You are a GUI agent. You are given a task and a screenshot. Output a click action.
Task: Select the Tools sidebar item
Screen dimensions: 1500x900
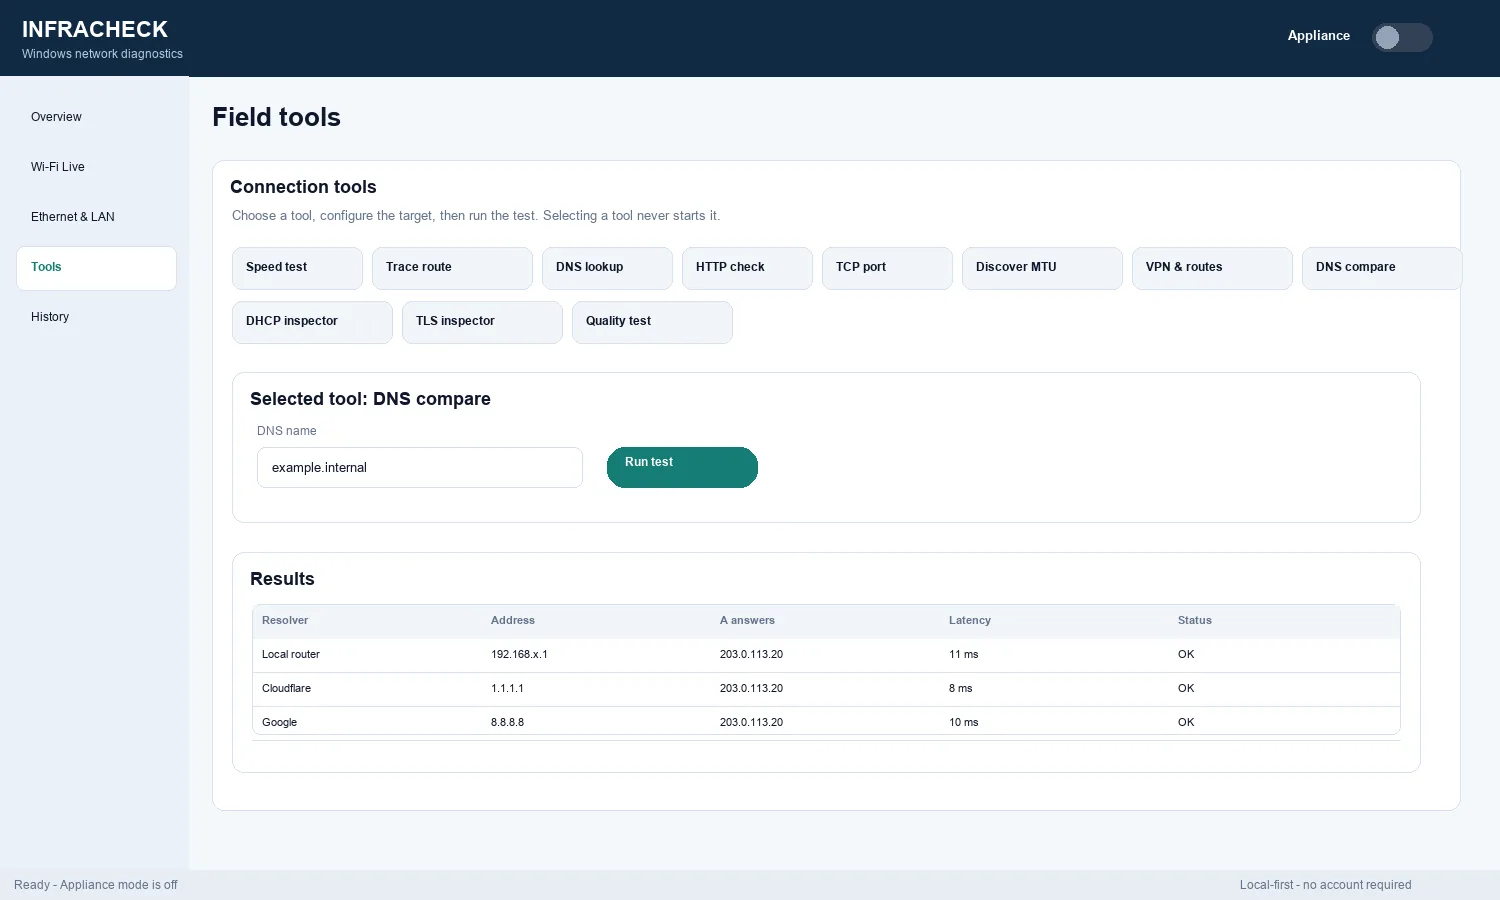pos(96,268)
